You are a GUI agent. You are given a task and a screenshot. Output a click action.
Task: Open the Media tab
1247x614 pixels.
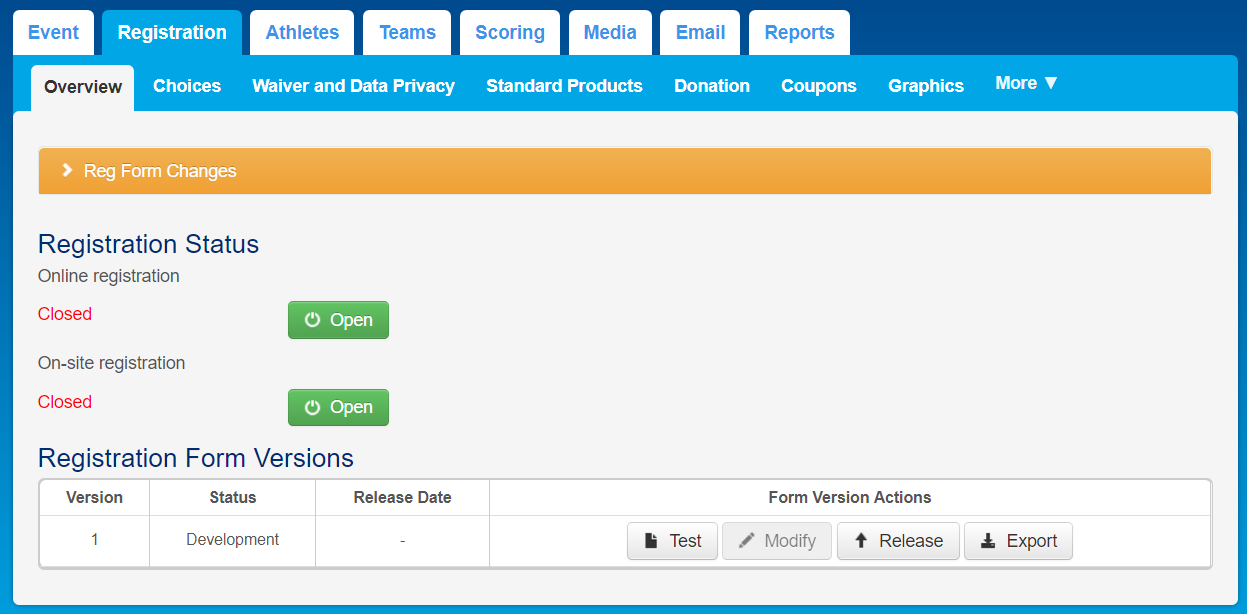click(x=610, y=32)
